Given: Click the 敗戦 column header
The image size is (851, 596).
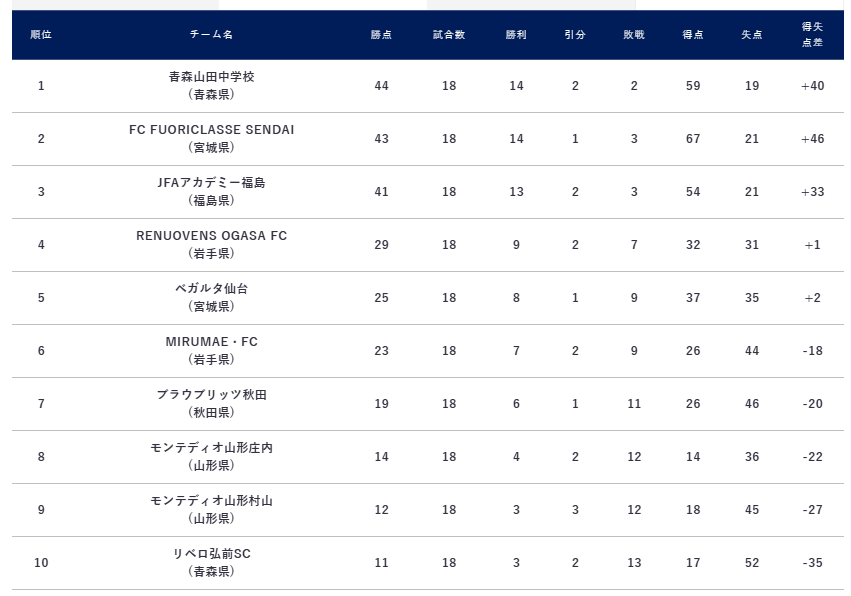Looking at the screenshot, I should click(634, 35).
